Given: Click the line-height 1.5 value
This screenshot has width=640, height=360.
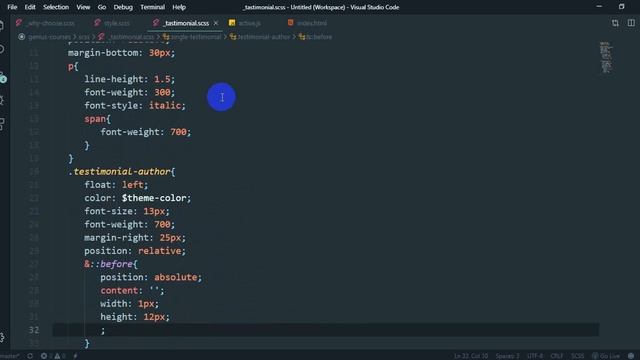Looking at the screenshot, I should pos(162,79).
